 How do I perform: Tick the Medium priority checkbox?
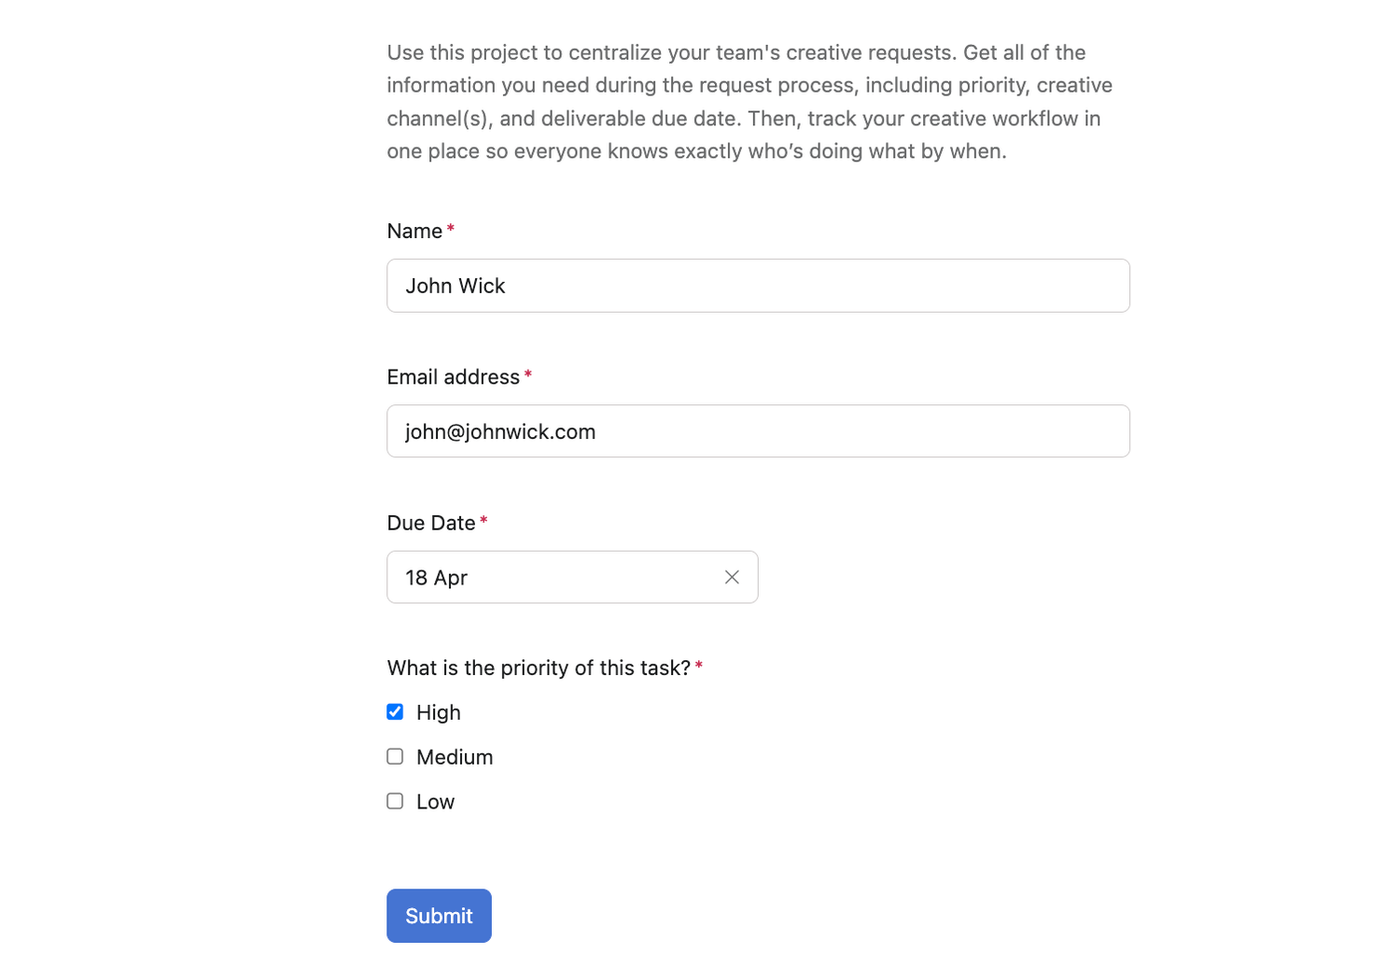coord(395,757)
